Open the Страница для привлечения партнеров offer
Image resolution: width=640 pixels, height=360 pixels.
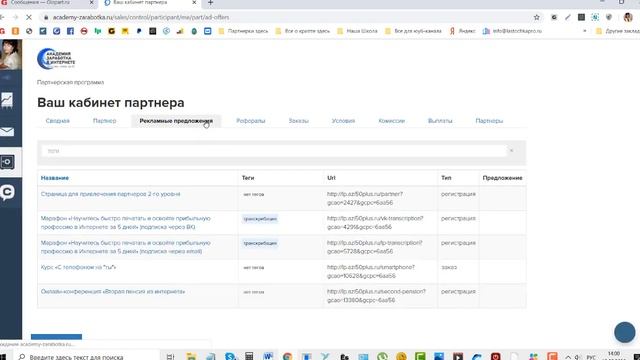(110, 194)
